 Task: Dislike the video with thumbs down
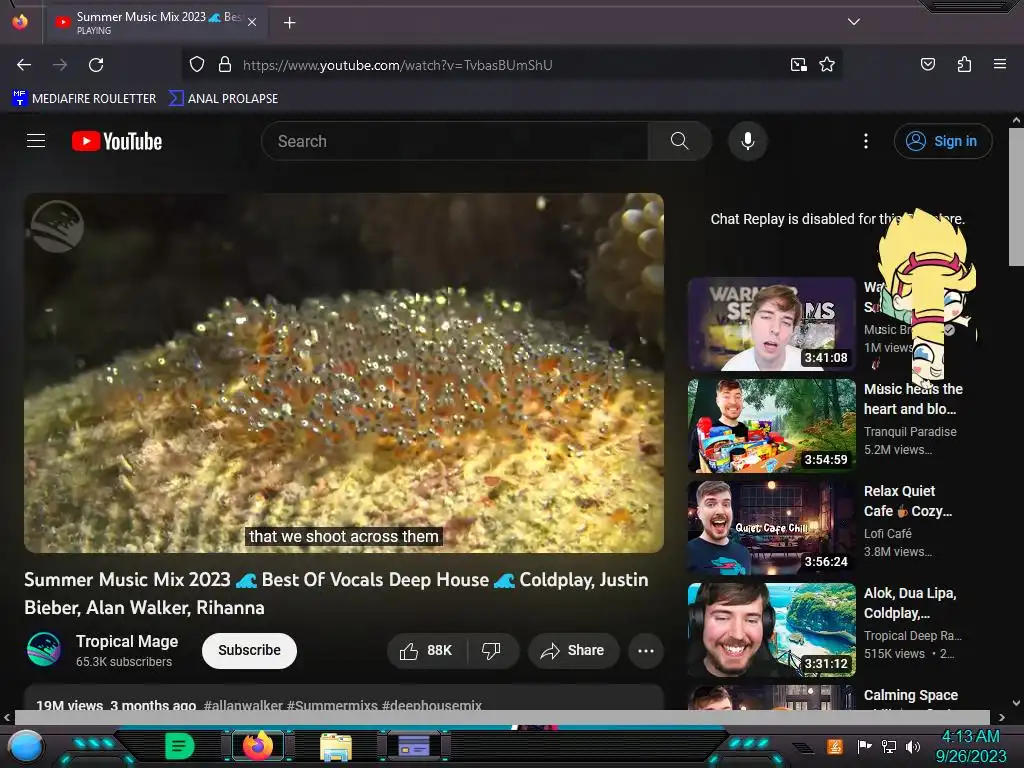point(492,650)
